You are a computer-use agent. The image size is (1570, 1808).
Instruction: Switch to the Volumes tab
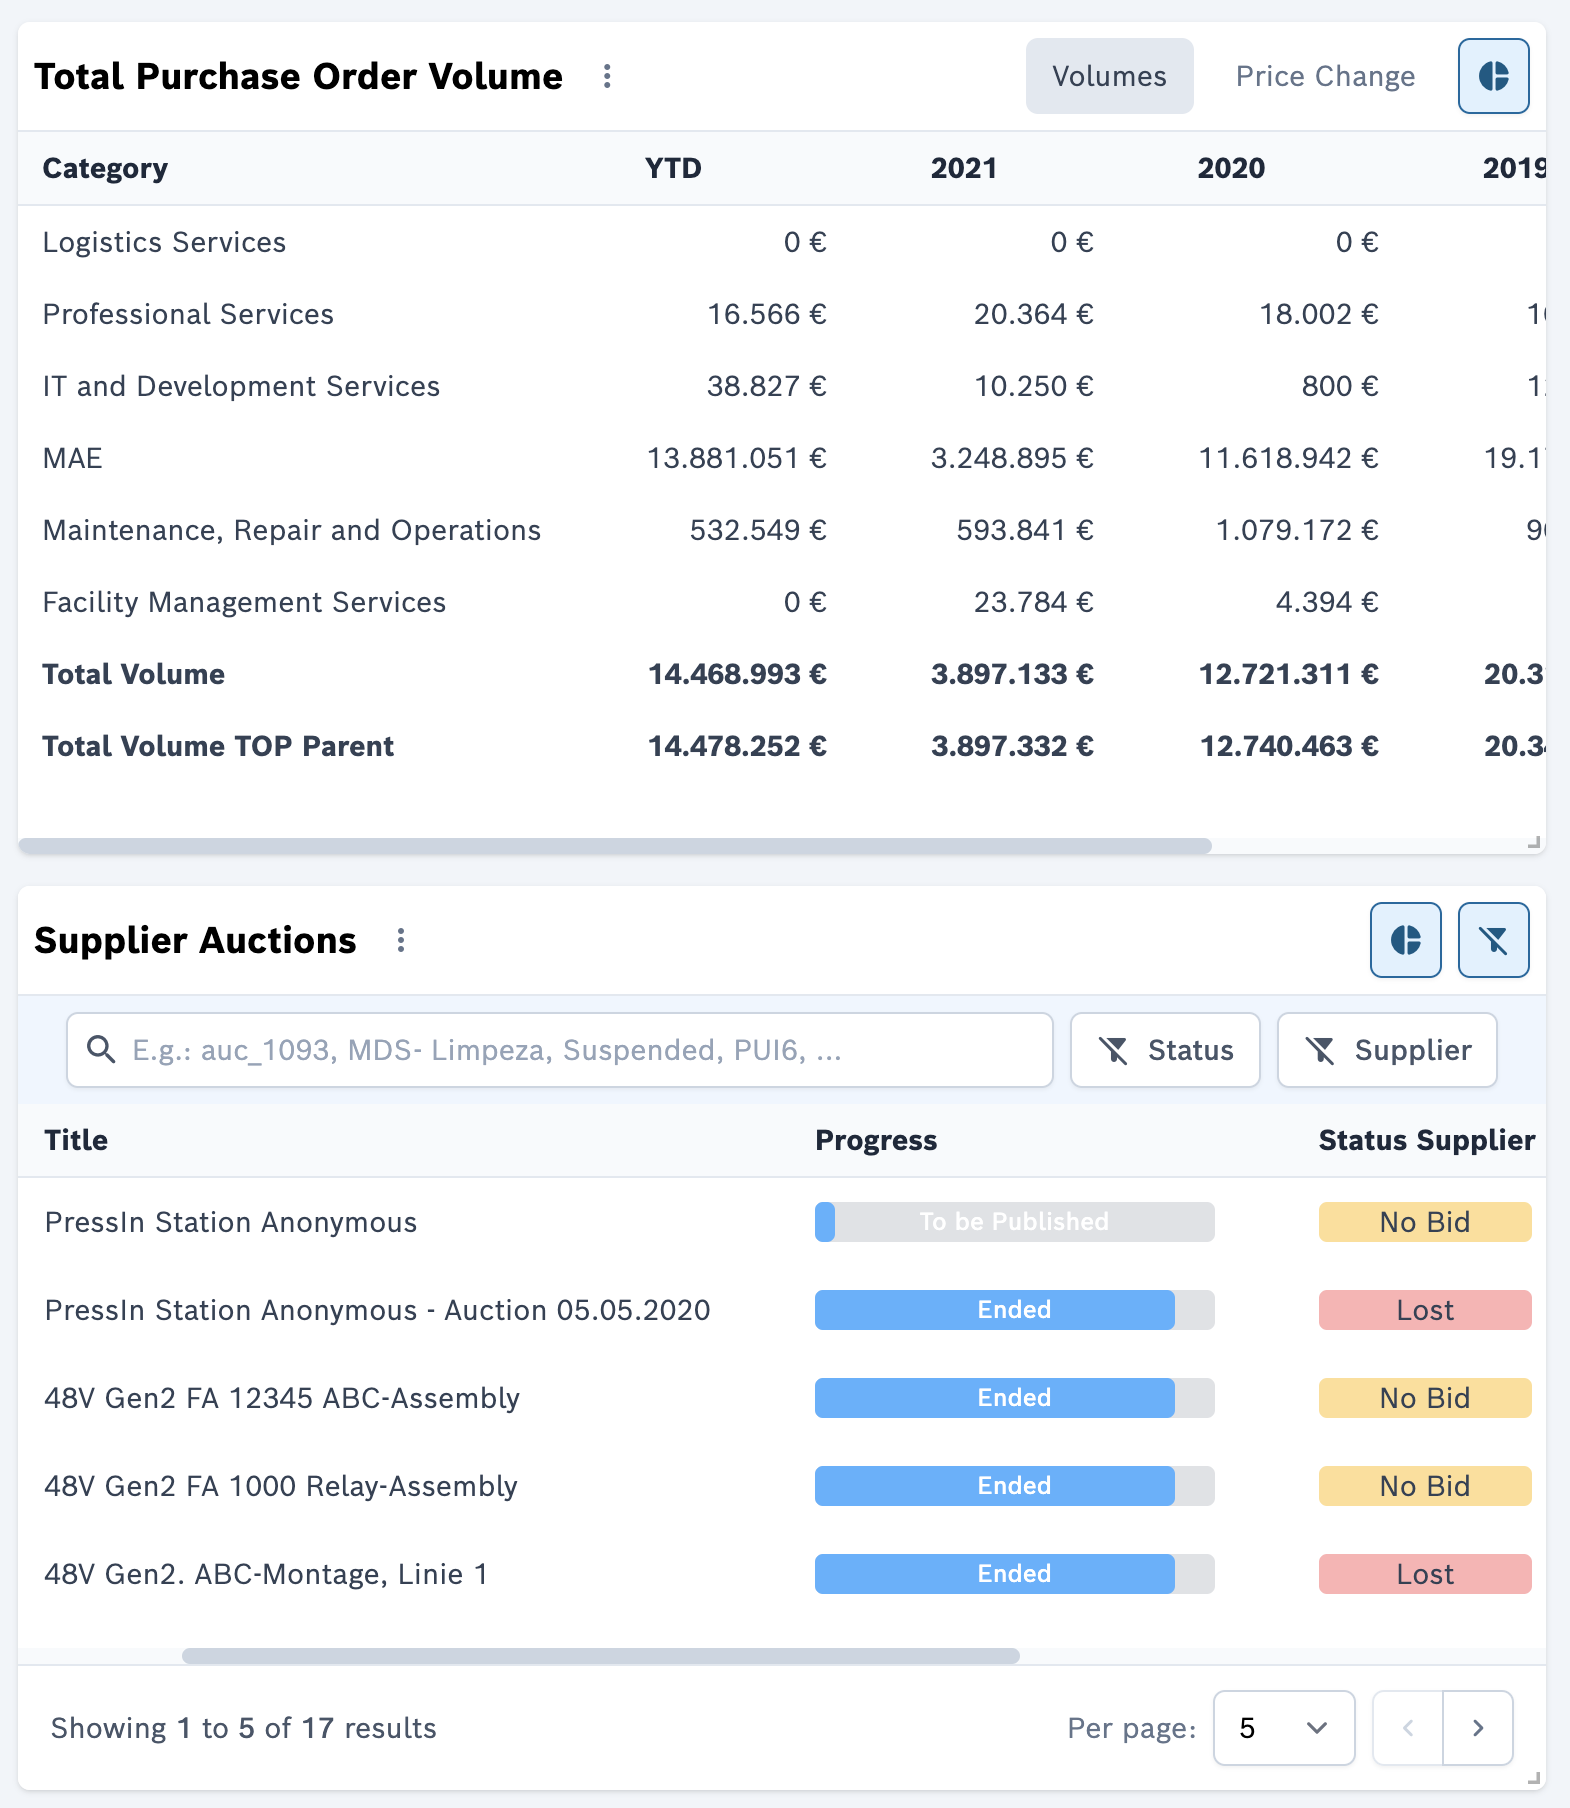point(1109,76)
